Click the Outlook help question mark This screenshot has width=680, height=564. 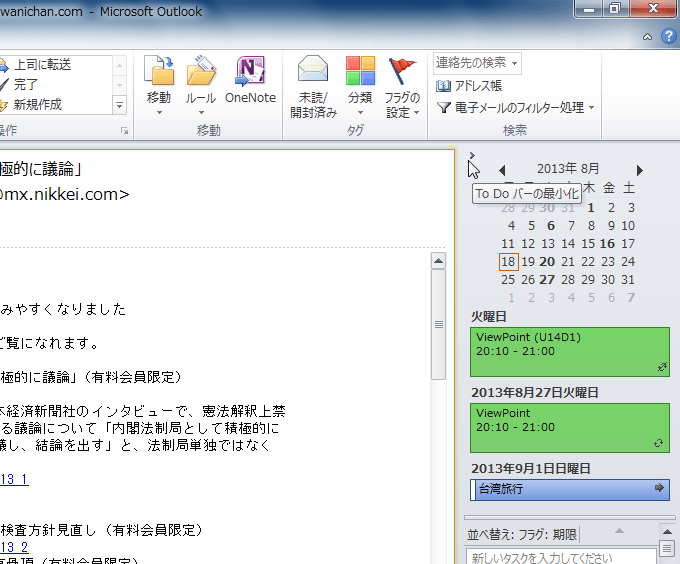[x=669, y=36]
